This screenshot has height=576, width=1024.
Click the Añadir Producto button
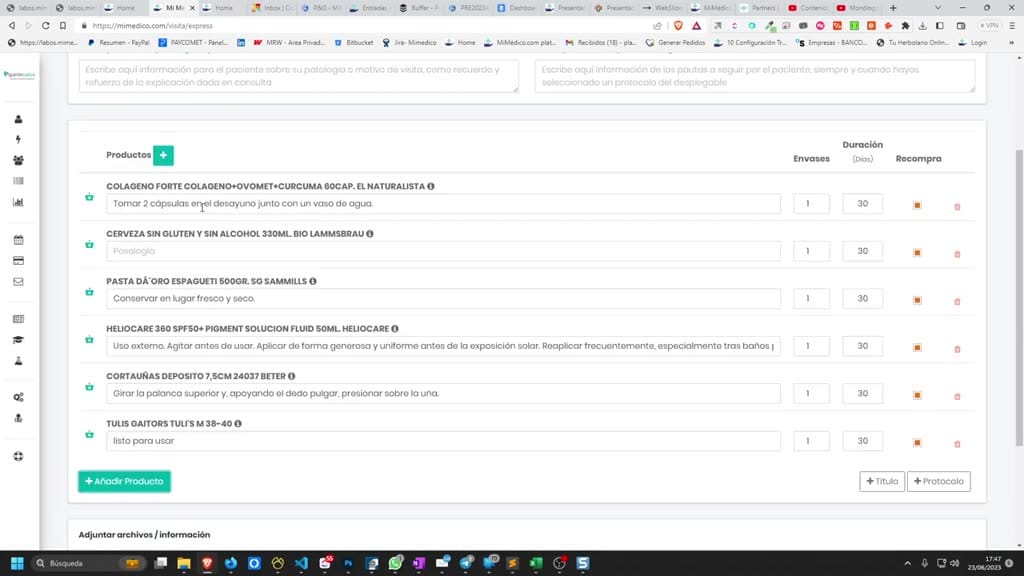[124, 481]
